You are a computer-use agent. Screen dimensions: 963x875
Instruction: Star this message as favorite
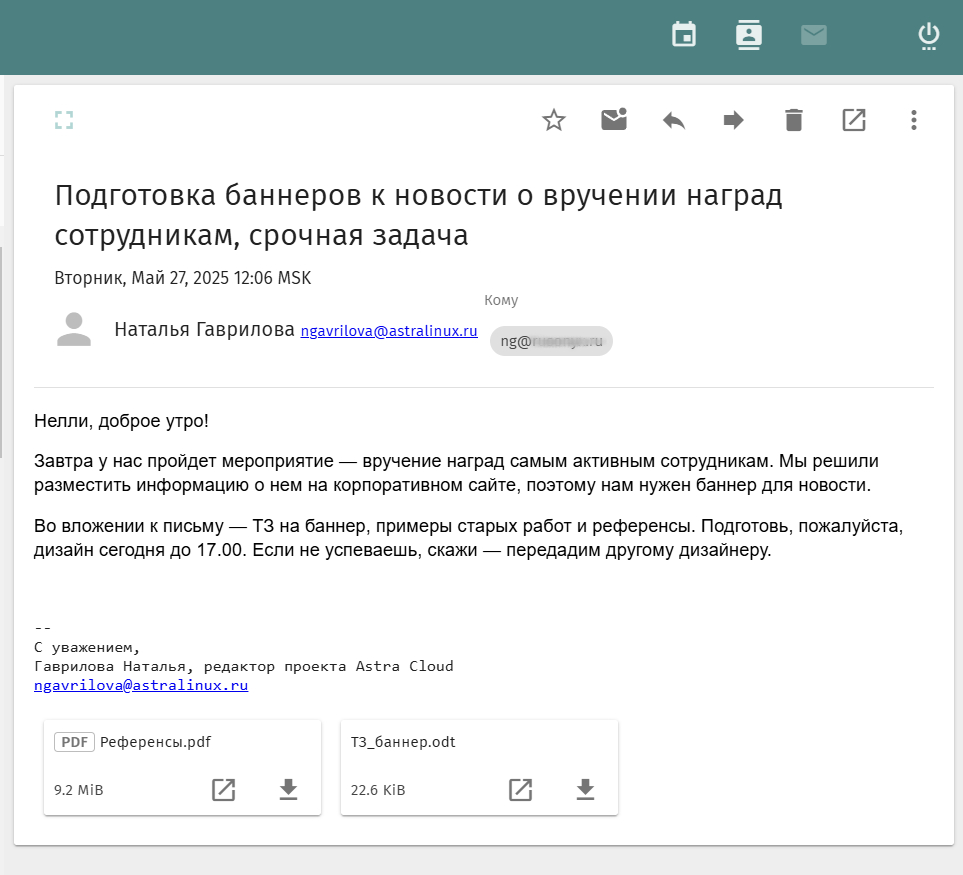[553, 120]
